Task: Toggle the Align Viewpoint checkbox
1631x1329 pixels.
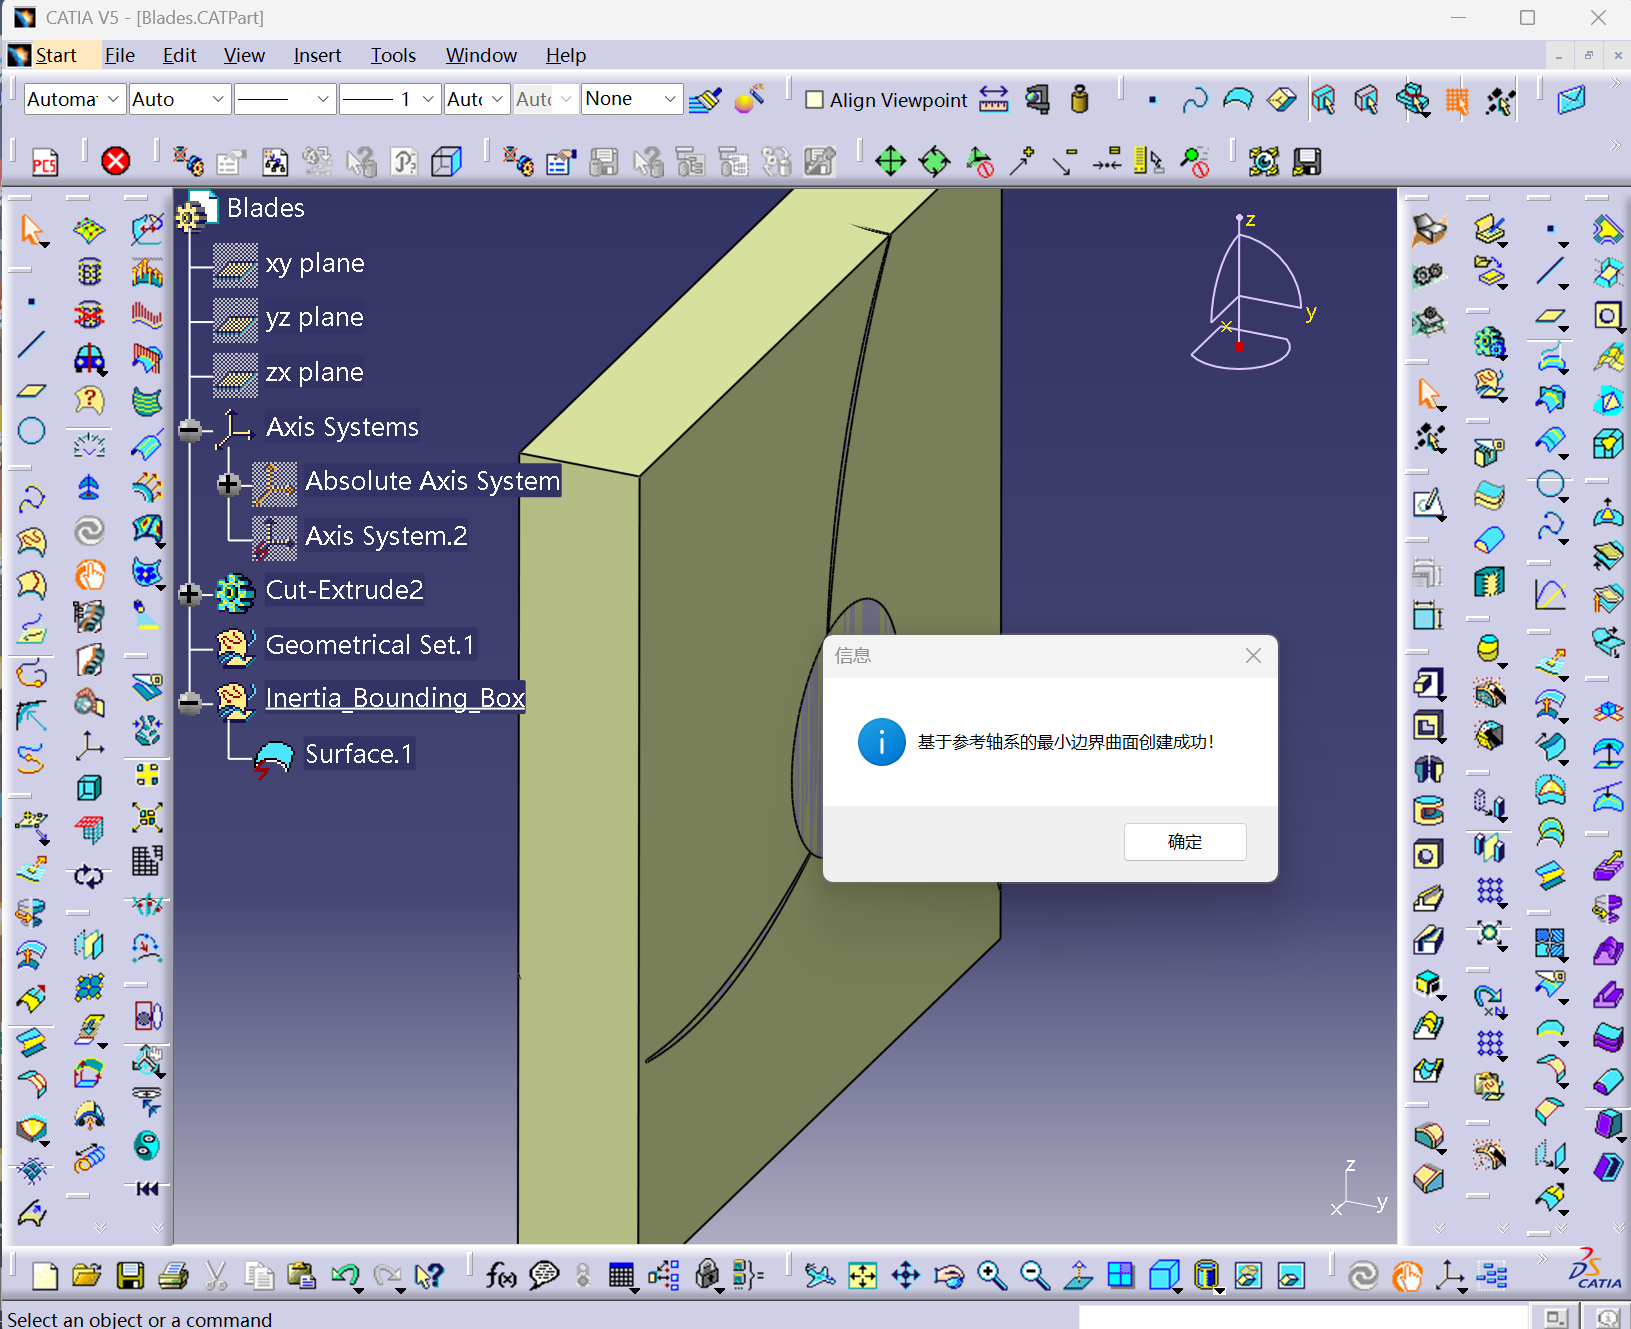Action: pos(815,100)
